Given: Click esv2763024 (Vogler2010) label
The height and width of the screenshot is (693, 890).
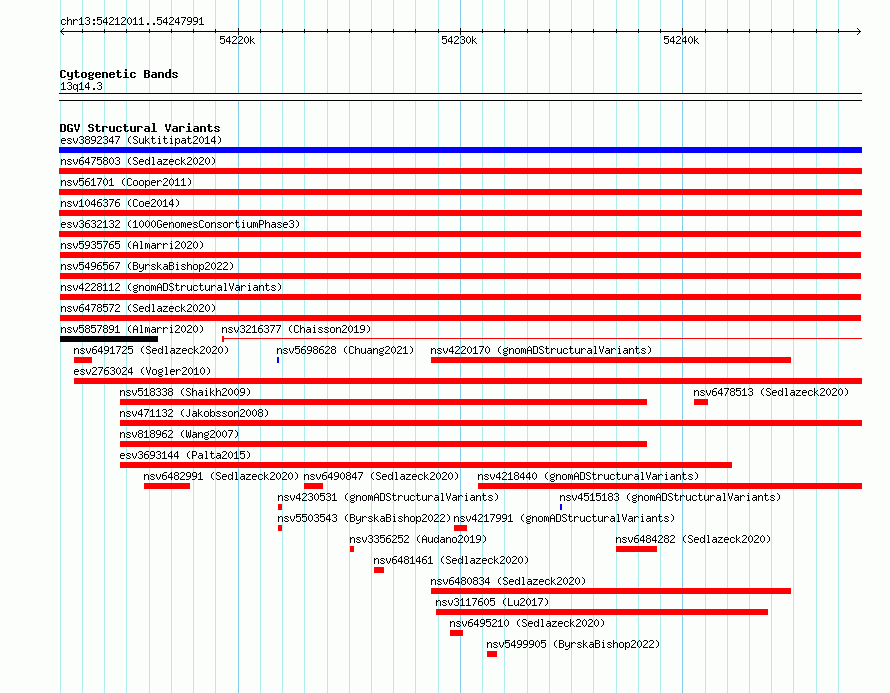Looking at the screenshot, I should pos(142,371).
